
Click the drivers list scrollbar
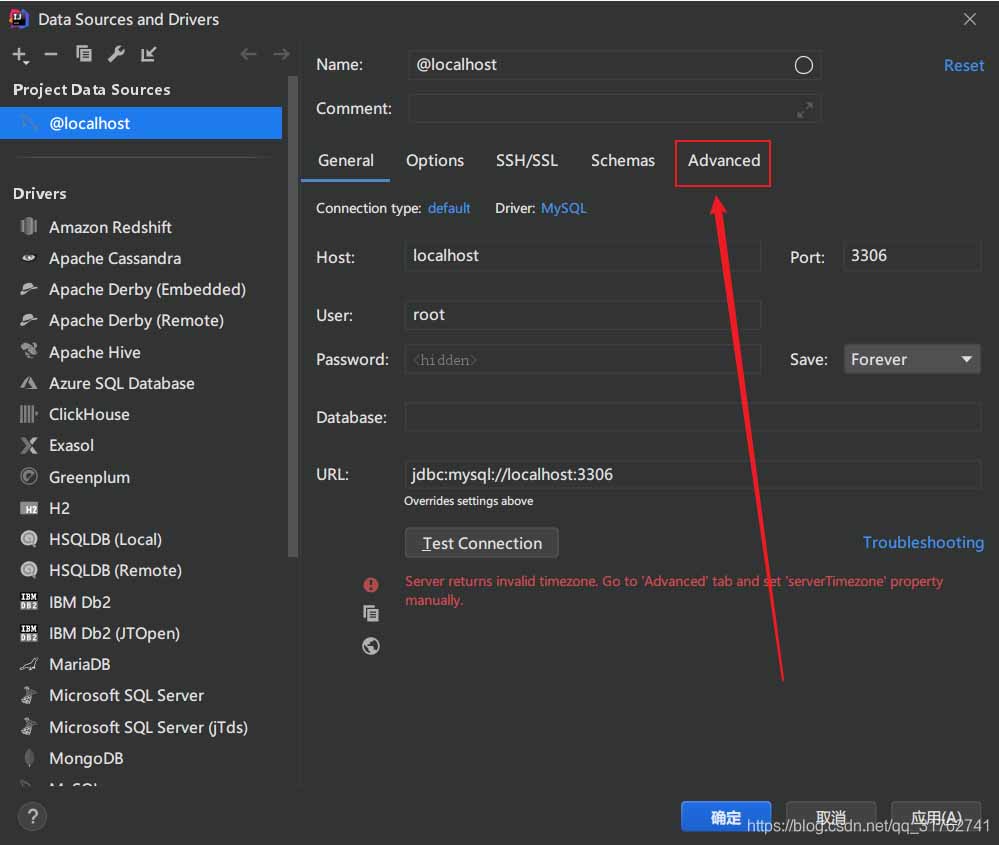click(292, 317)
